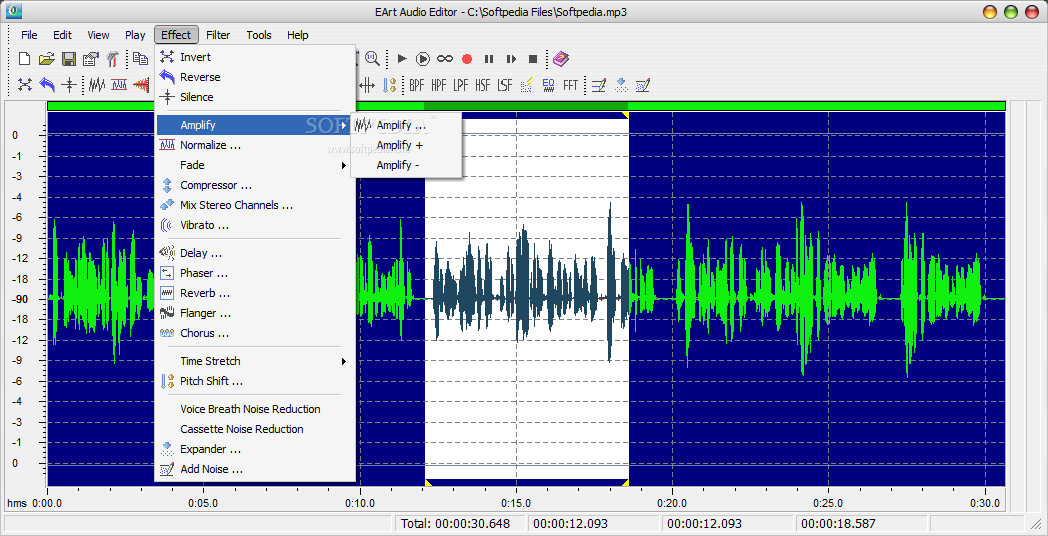The image size is (1048, 536).
Task: Click the Save floppy disk icon
Action: [x=68, y=59]
